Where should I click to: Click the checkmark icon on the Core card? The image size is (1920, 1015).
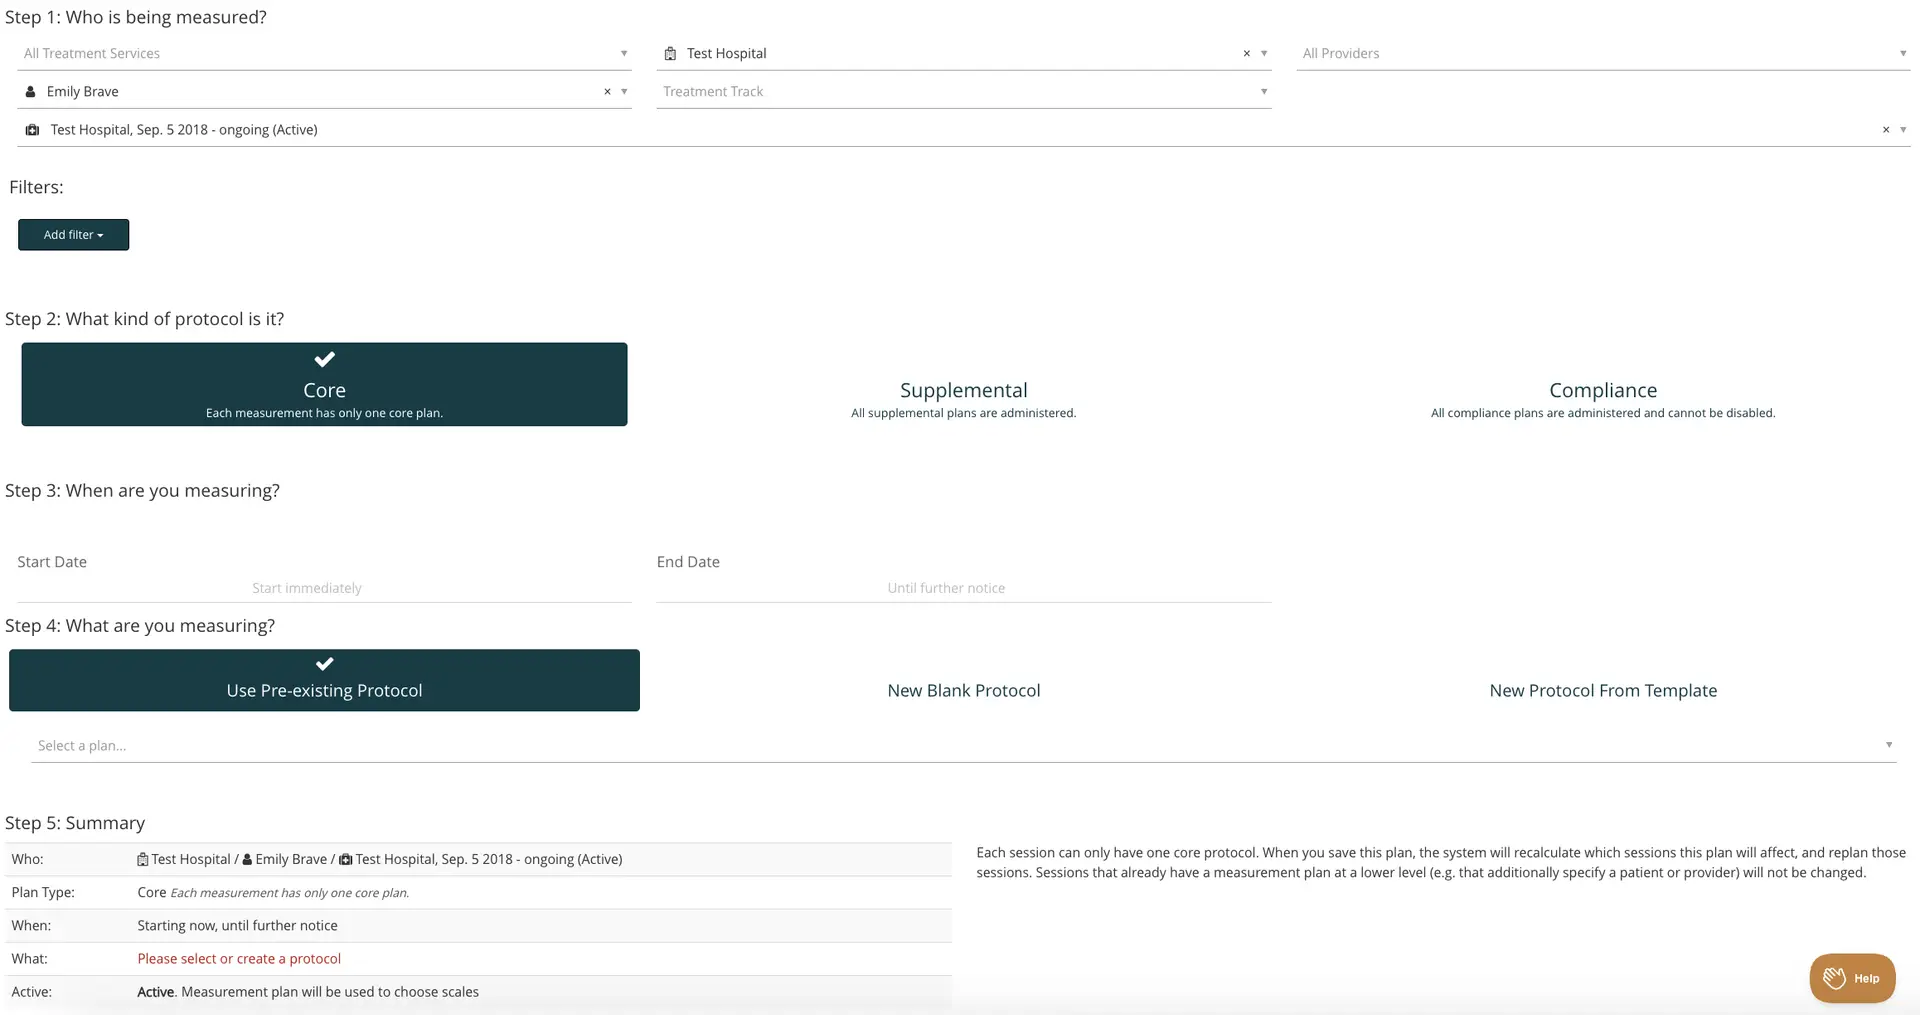coord(324,359)
